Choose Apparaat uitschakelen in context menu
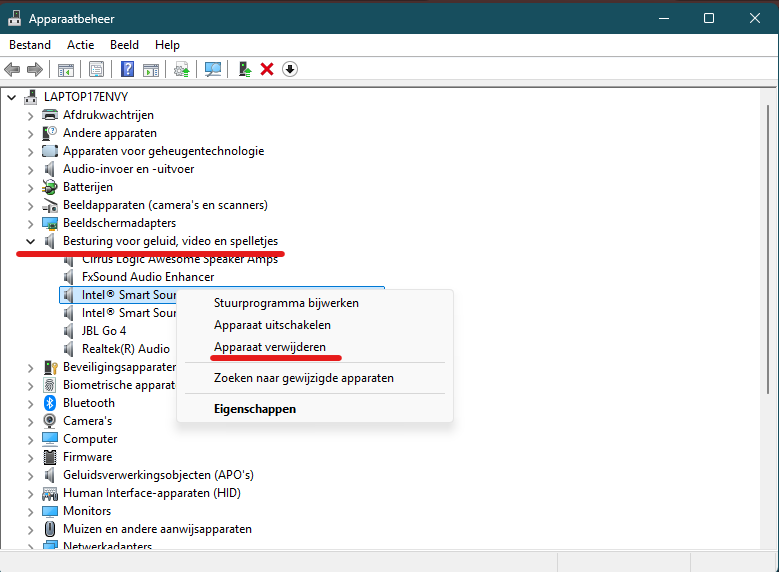779x572 pixels. (272, 325)
